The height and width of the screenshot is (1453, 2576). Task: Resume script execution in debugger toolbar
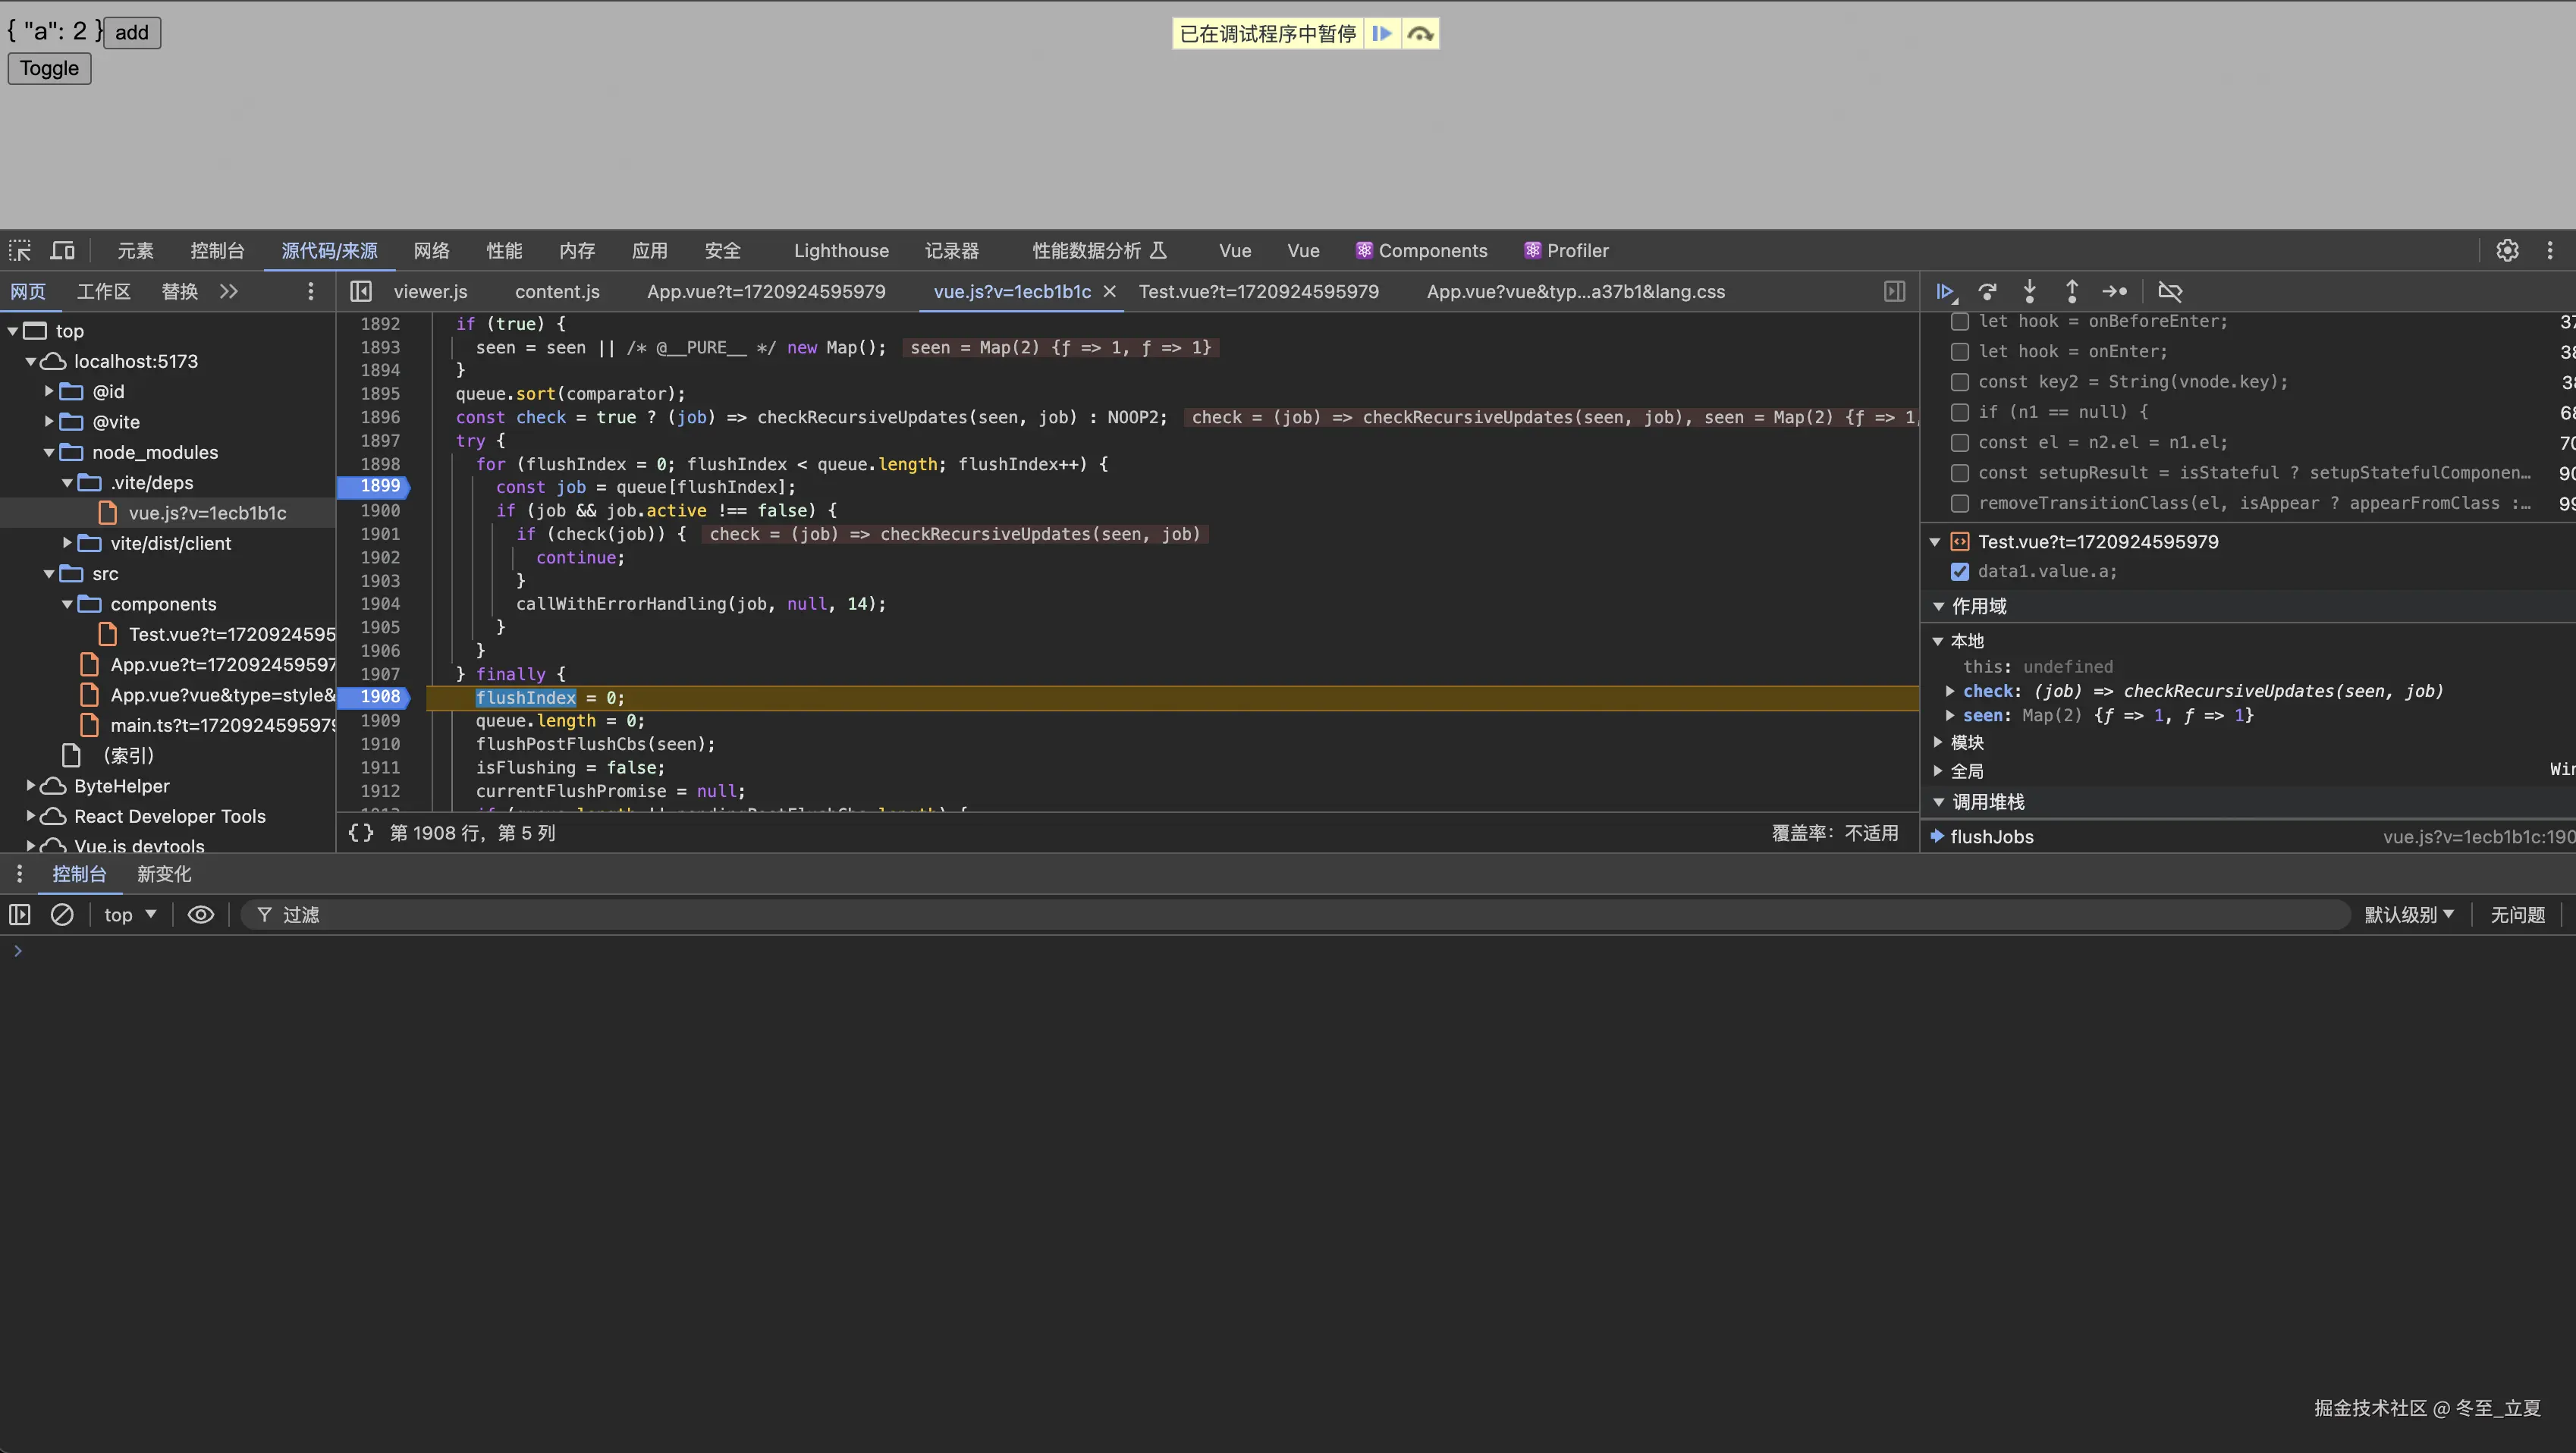1945,291
